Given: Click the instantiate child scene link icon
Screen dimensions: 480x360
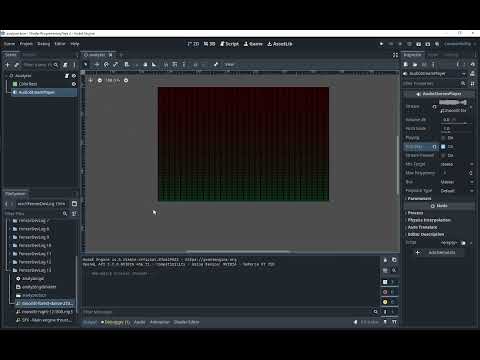Looking at the screenshot, I should click(x=17, y=65).
